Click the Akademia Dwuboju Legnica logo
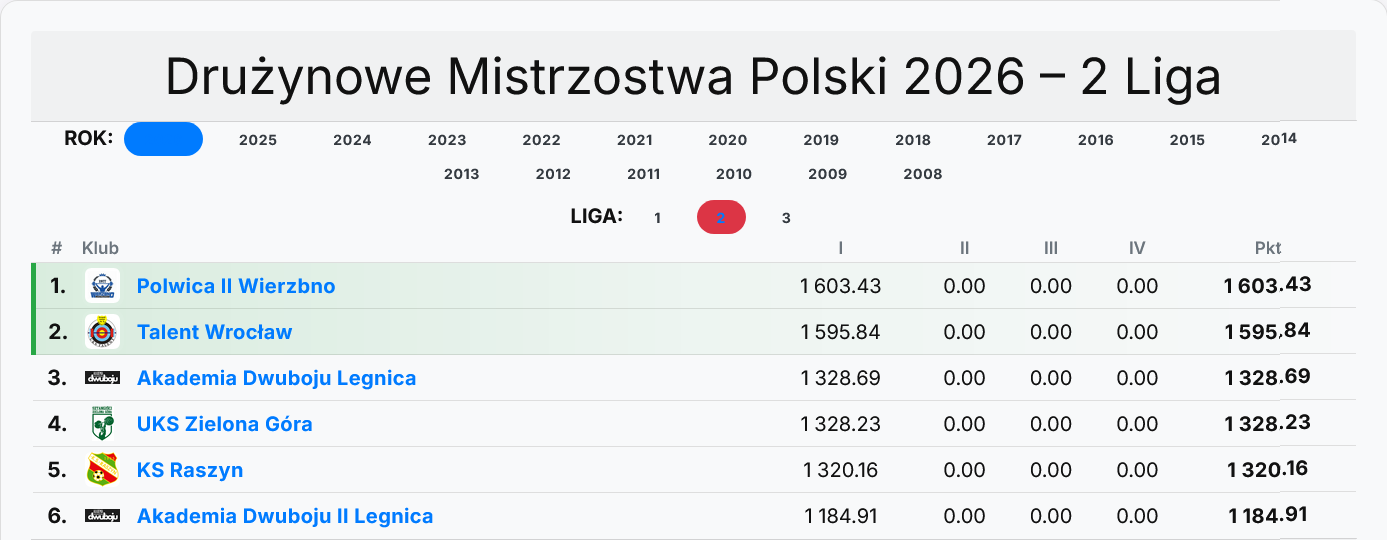The image size is (1387, 540). point(102,378)
